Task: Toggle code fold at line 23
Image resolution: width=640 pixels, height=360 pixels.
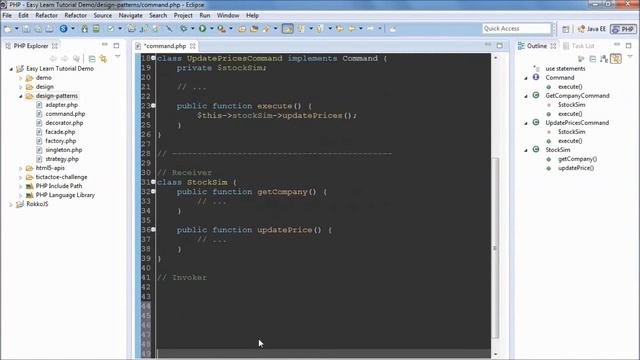Action: [x=153, y=105]
